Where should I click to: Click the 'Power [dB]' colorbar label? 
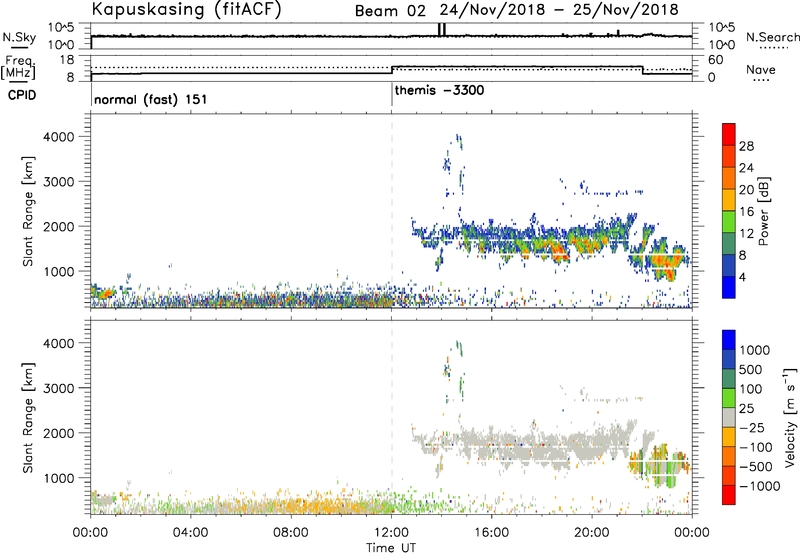[763, 211]
